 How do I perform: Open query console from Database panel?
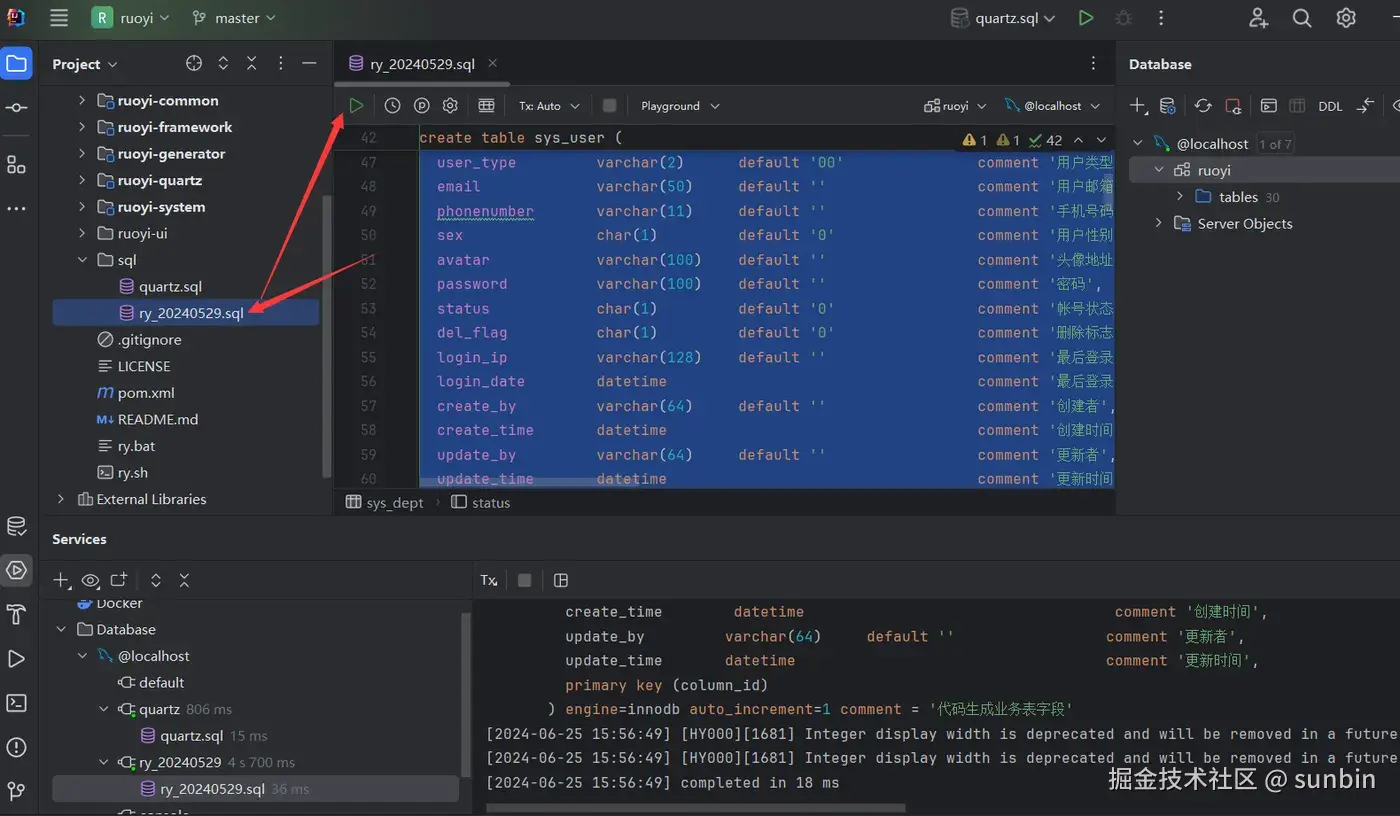[1268, 106]
